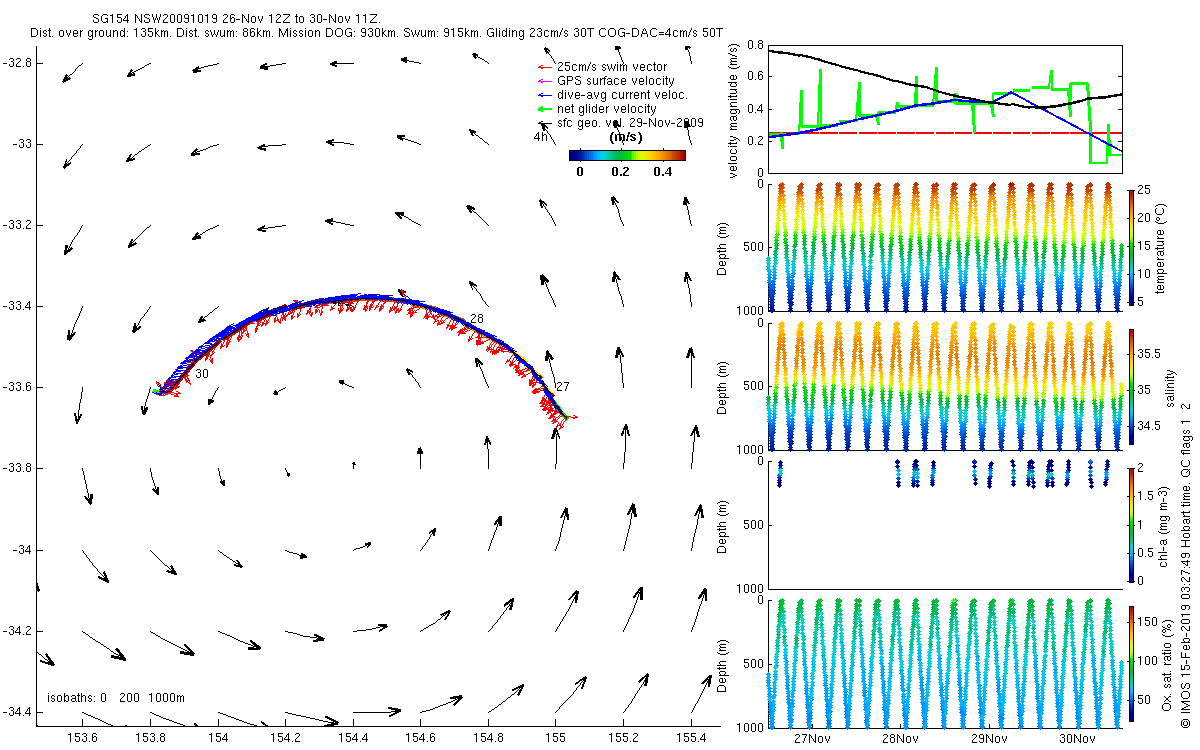Click the '4h' label near the legend
Image resolution: width=1200 pixels, height=750 pixels.
[x=540, y=137]
